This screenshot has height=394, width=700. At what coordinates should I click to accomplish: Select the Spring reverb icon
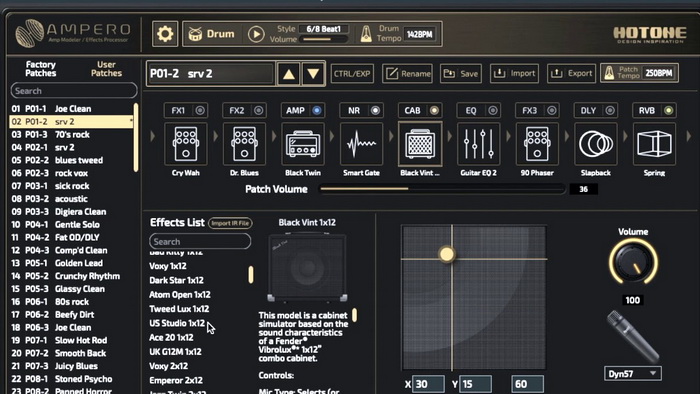tap(654, 144)
